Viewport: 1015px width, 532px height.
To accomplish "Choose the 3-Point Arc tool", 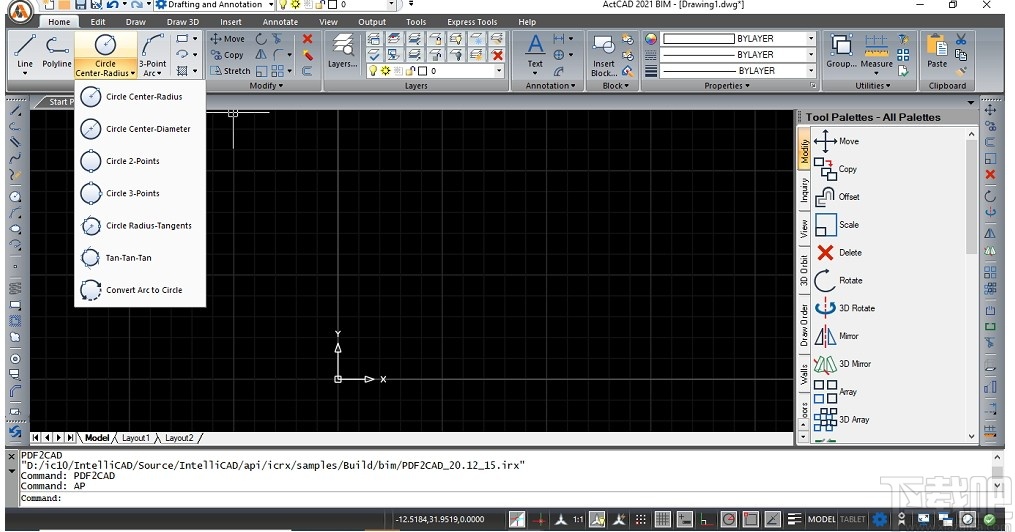I will pos(152,54).
